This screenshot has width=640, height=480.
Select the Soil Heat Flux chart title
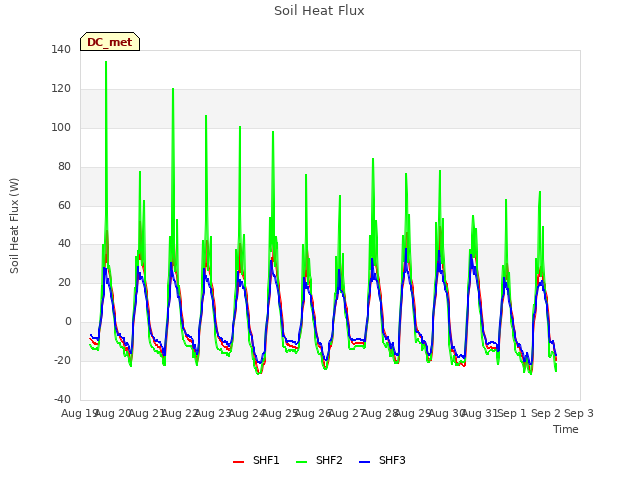319,11
